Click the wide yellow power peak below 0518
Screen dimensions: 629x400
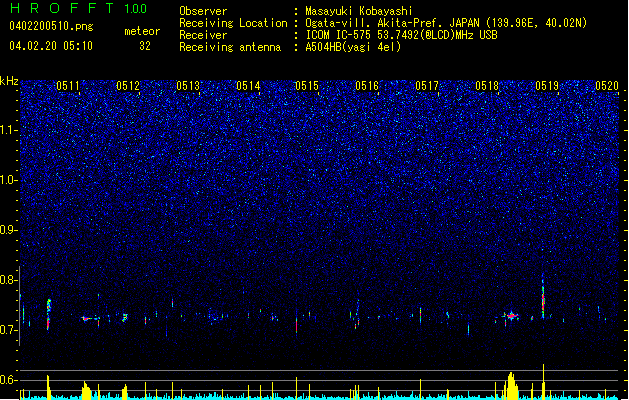click(x=511, y=386)
